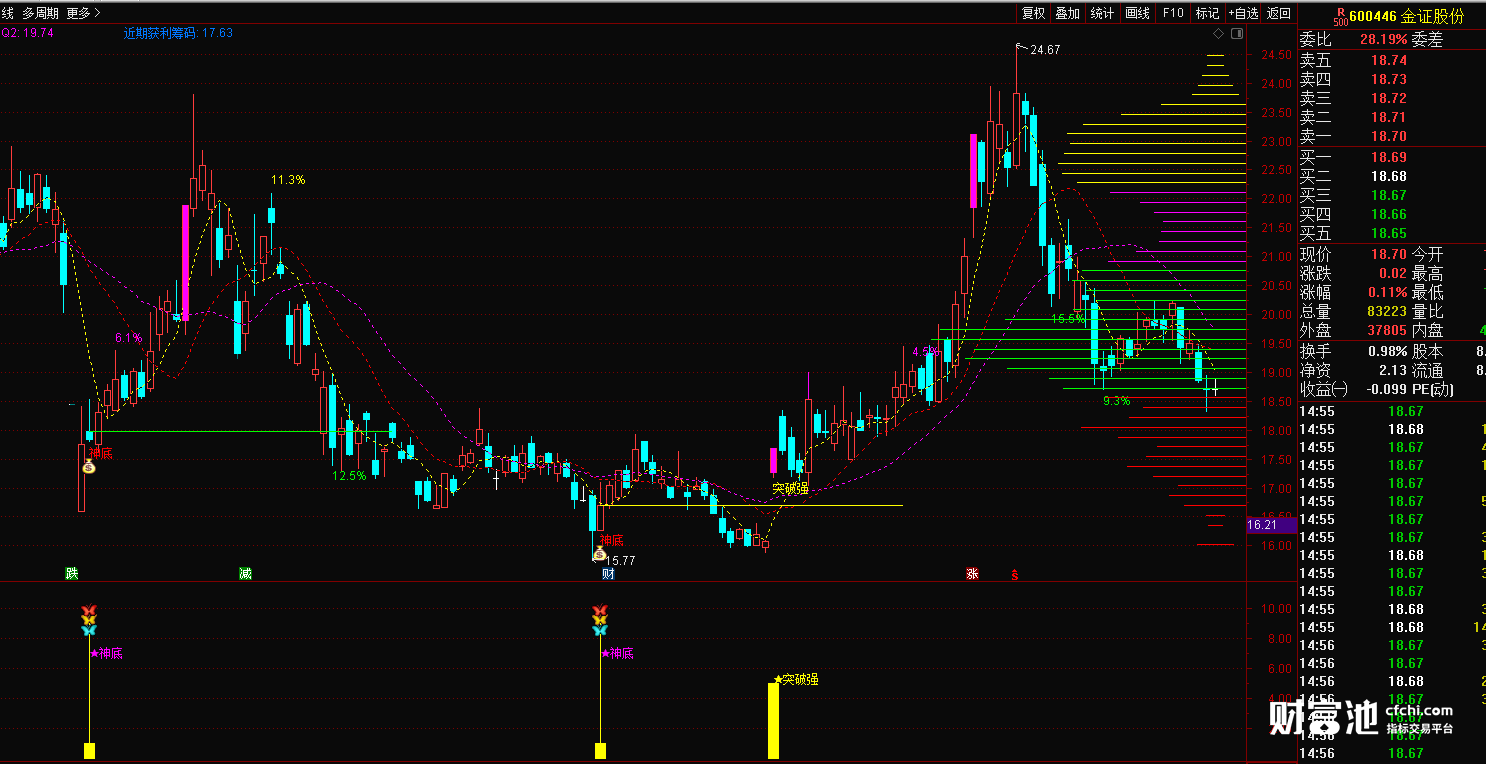Click the 10.00 indicator axis label

point(1275,608)
